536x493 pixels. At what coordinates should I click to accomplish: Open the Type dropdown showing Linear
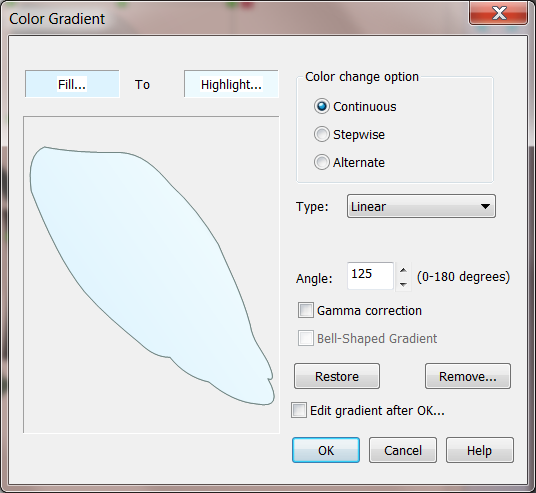(421, 206)
